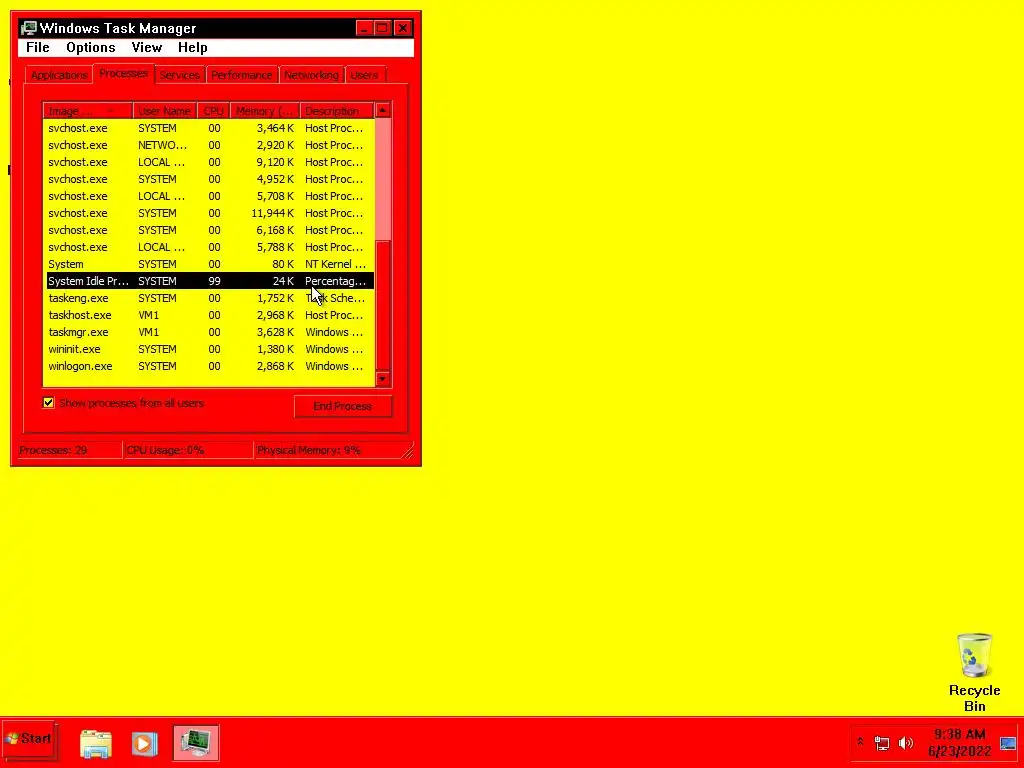
Task: Click the Task Manager title bar icon
Action: pyautogui.click(x=29, y=28)
